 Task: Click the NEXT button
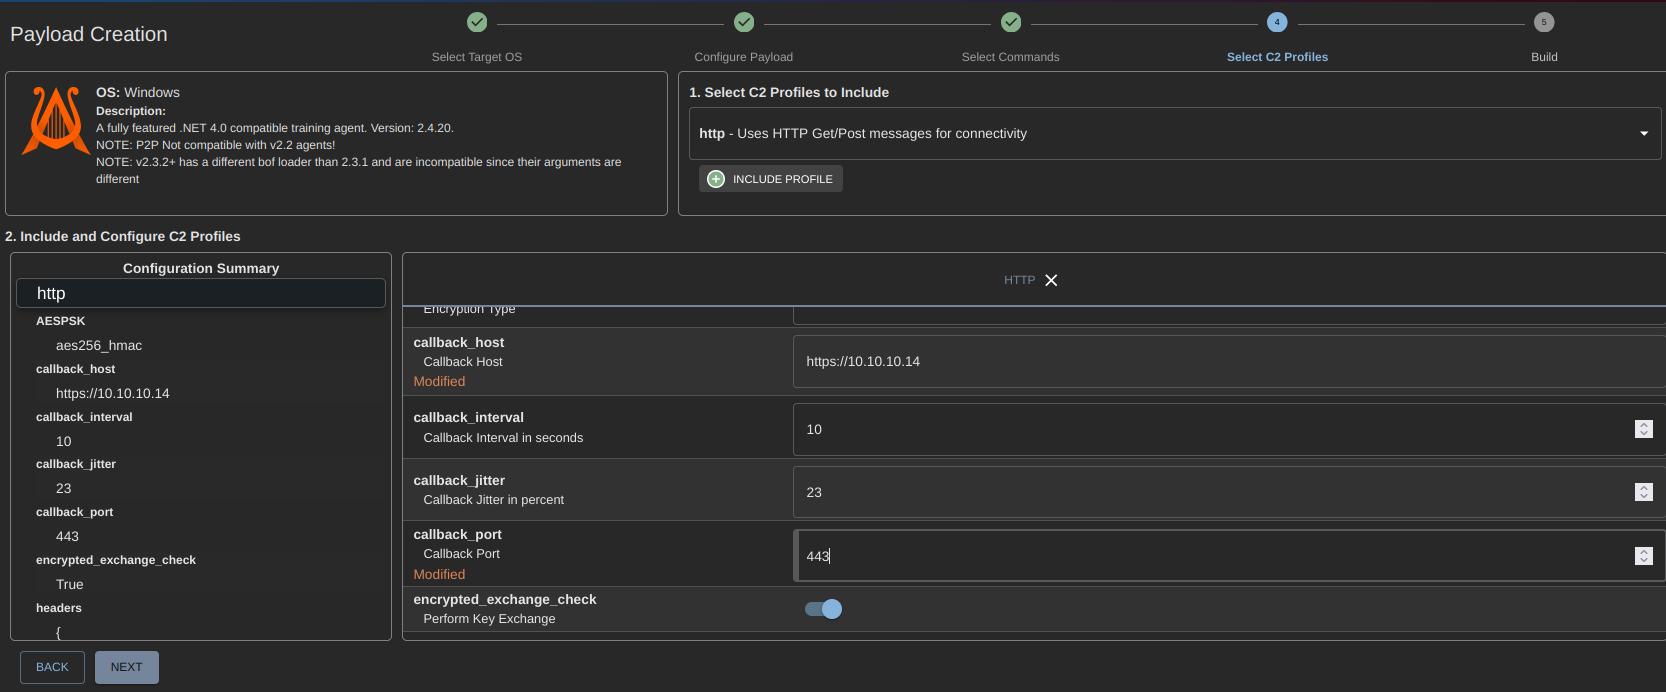click(x=127, y=667)
